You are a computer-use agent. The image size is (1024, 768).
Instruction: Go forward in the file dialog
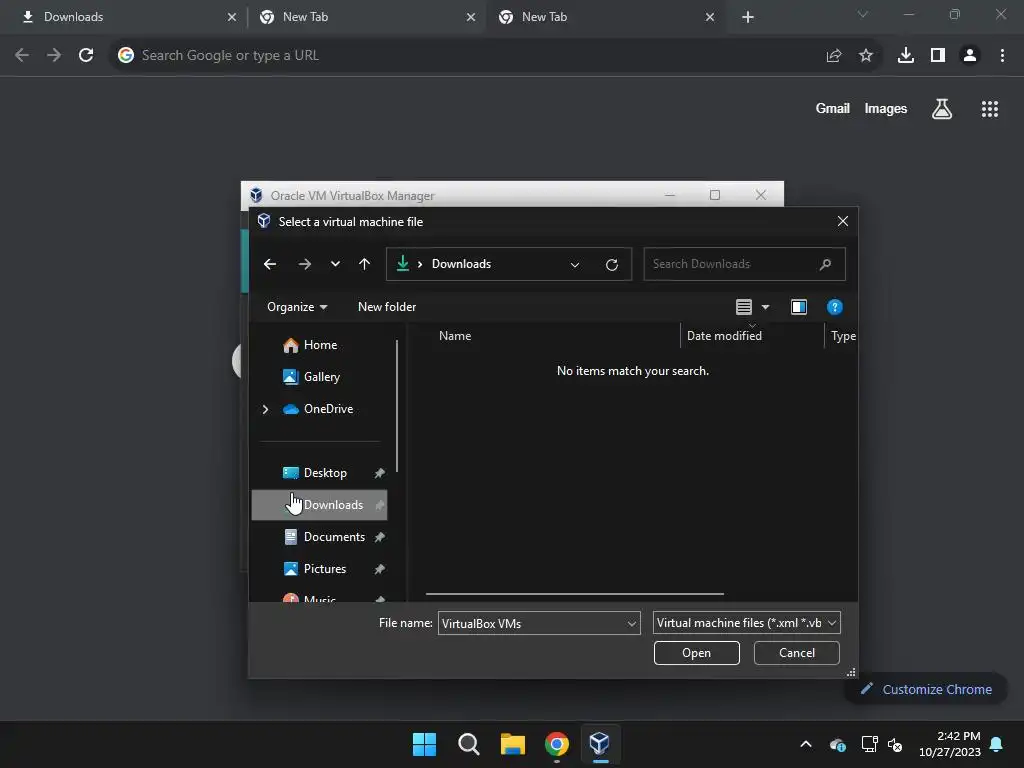304,264
